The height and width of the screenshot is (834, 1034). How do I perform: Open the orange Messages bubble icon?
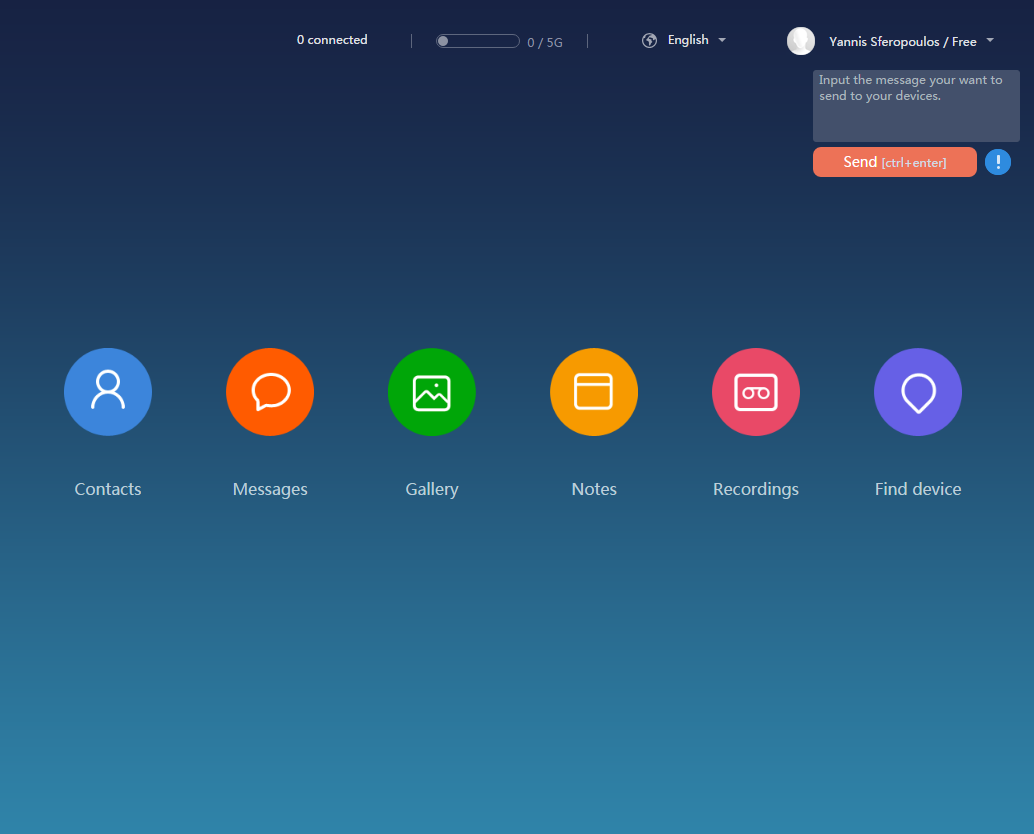click(270, 392)
